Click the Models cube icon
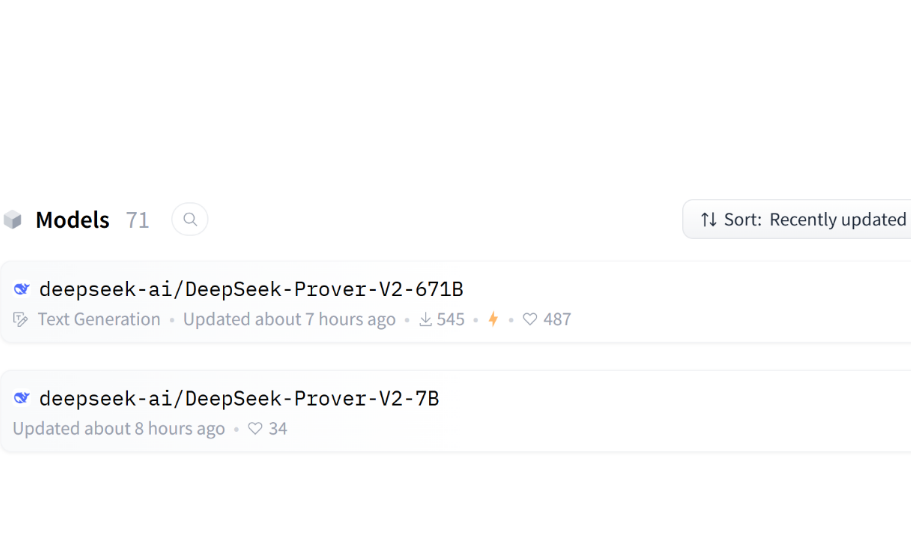911x550 pixels. click(x=13, y=220)
